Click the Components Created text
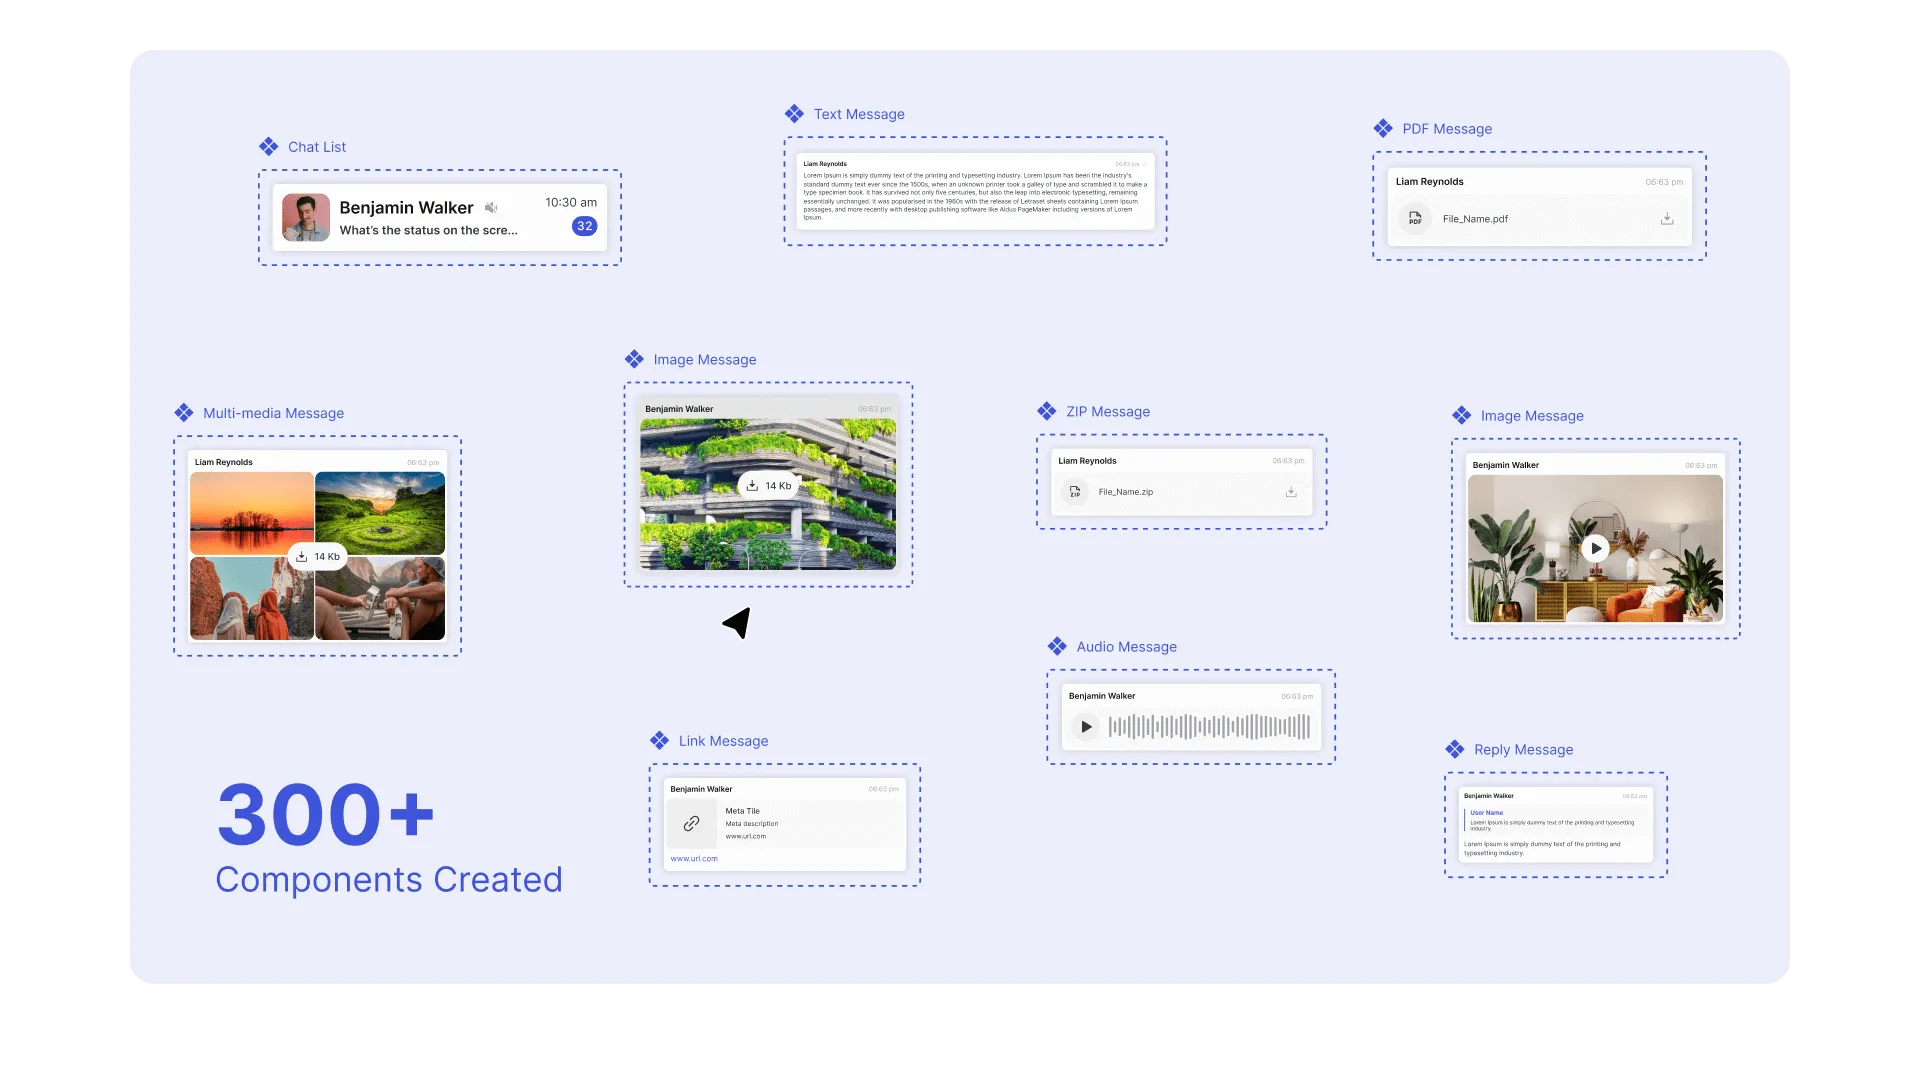Image resolution: width=1920 pixels, height=1084 pixels. (x=389, y=880)
